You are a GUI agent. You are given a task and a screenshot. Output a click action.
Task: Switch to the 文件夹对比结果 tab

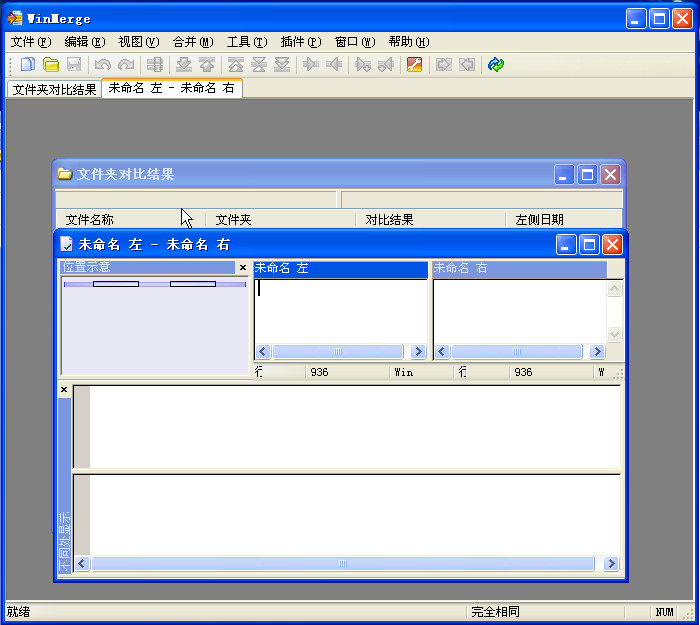[x=54, y=89]
